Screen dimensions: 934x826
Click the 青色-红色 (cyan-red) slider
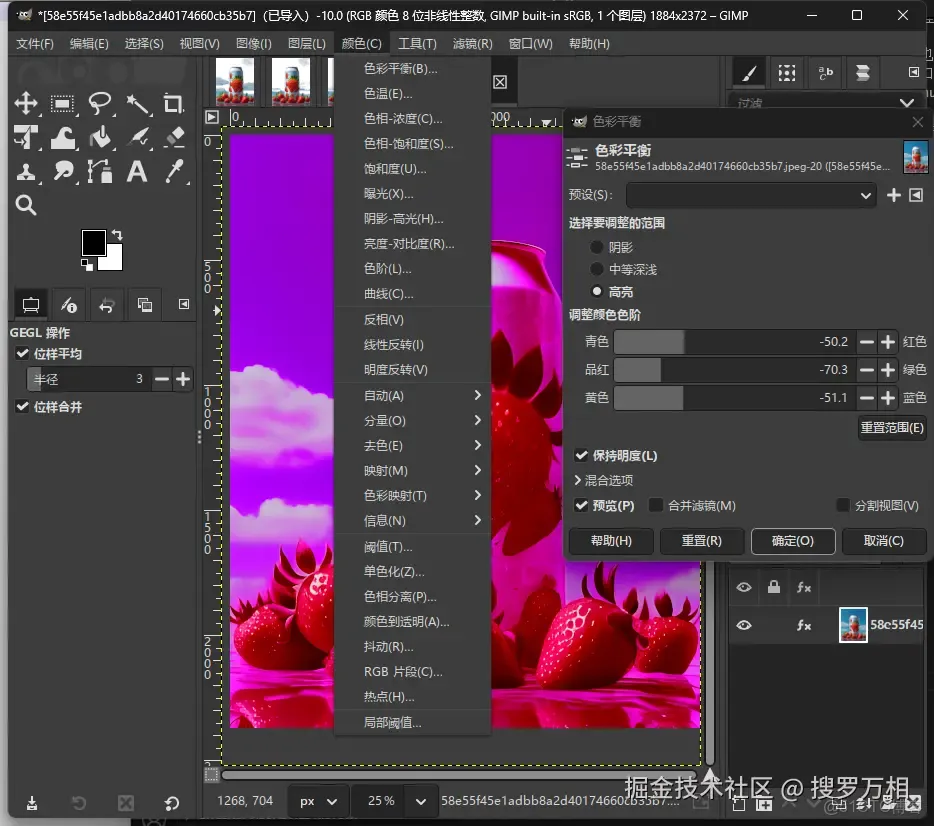coord(733,342)
